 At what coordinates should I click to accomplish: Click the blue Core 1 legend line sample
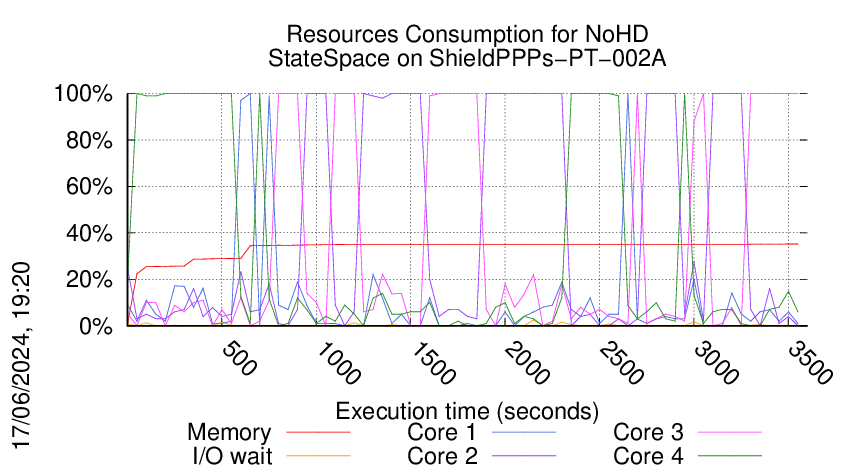pos(524,432)
